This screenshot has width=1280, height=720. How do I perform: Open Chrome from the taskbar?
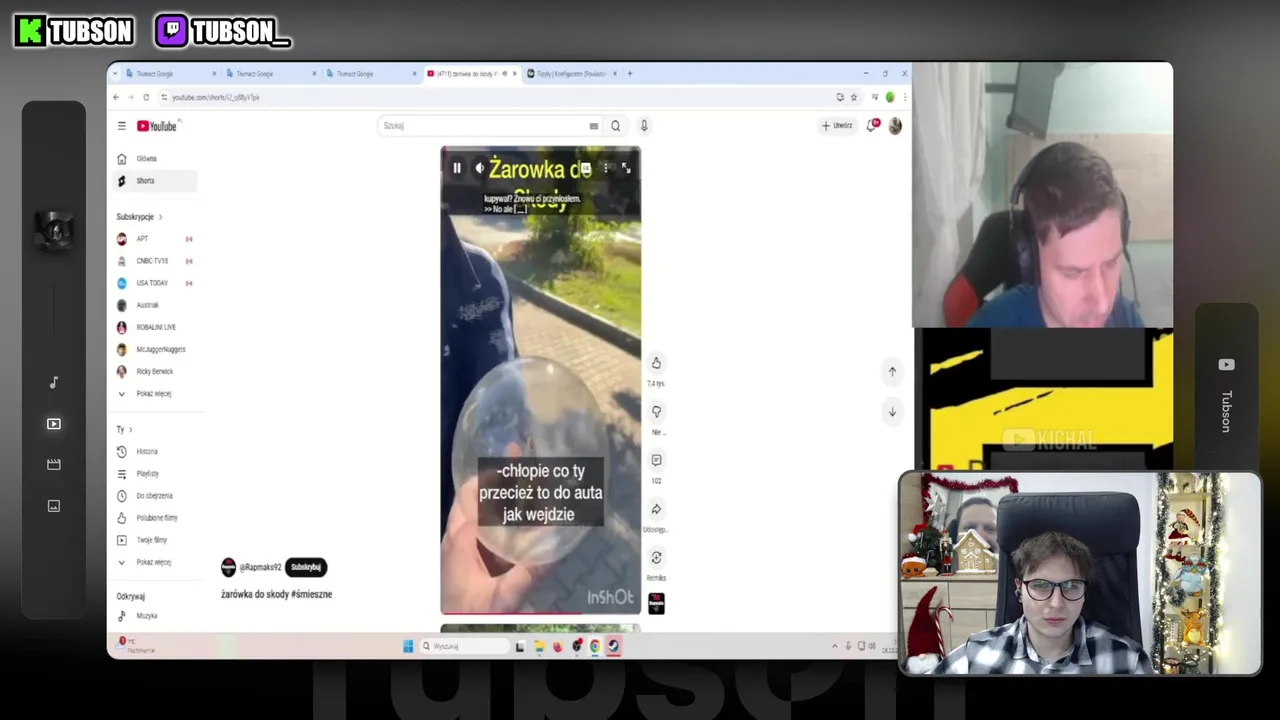click(x=595, y=646)
